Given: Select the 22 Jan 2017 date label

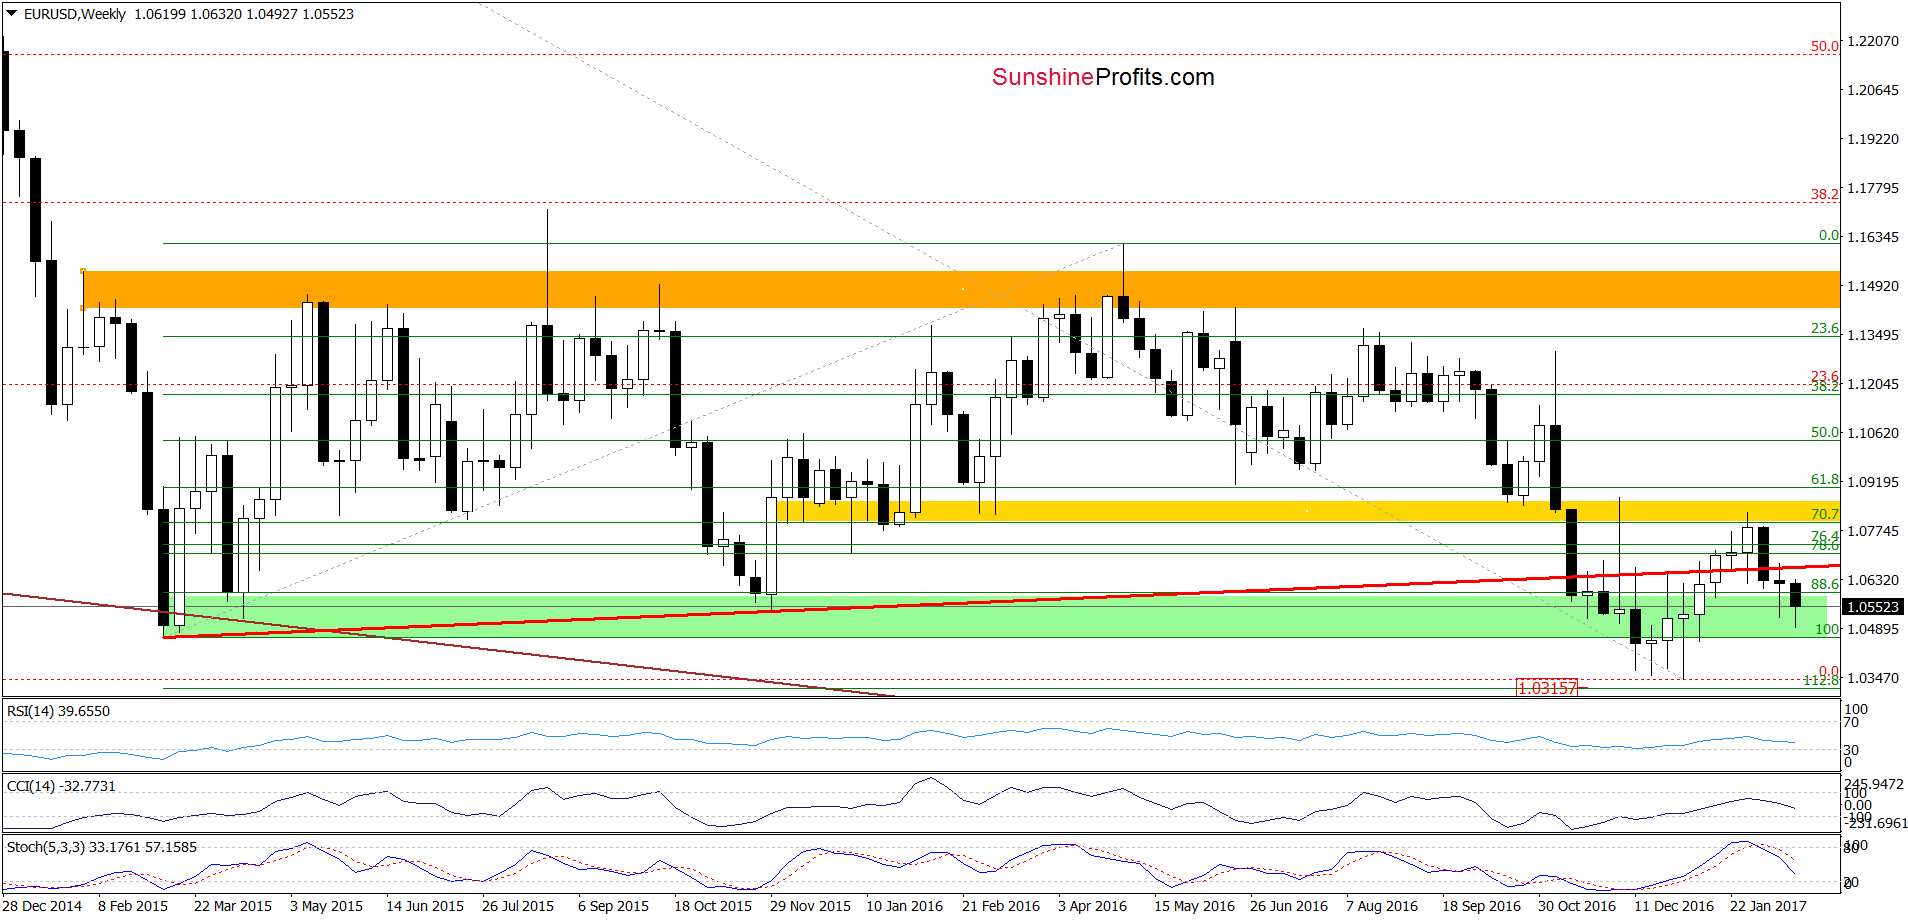Looking at the screenshot, I should 1768,906.
